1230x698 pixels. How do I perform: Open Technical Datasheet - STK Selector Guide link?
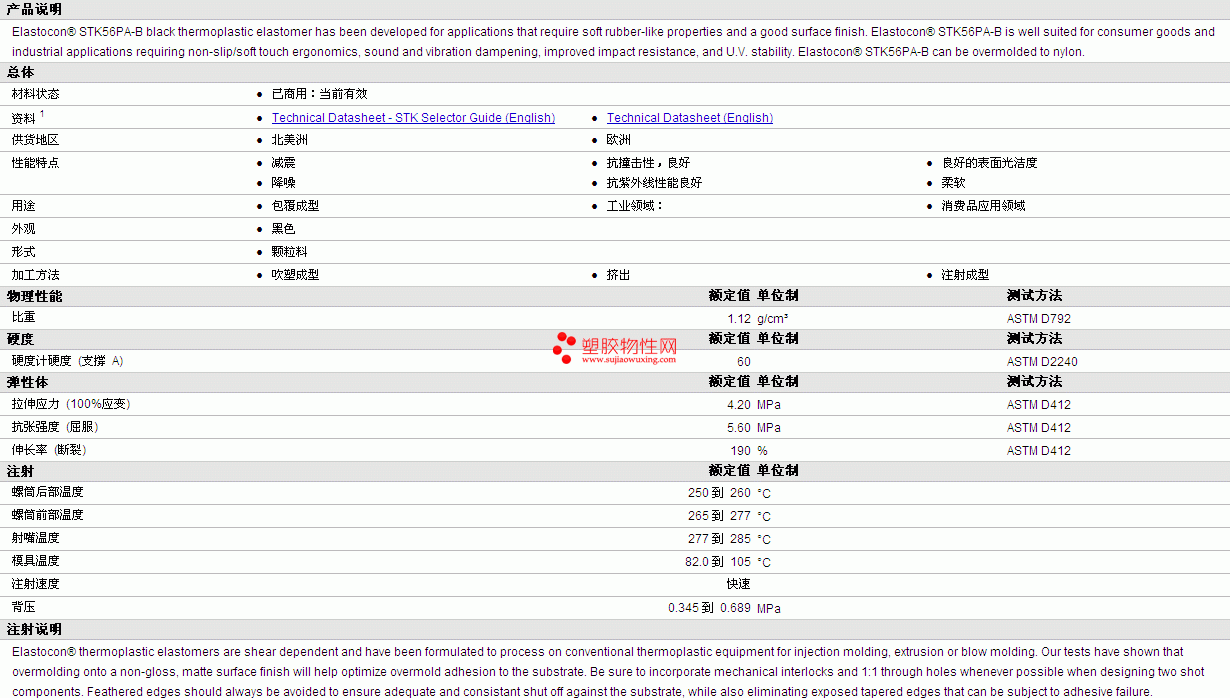(413, 118)
